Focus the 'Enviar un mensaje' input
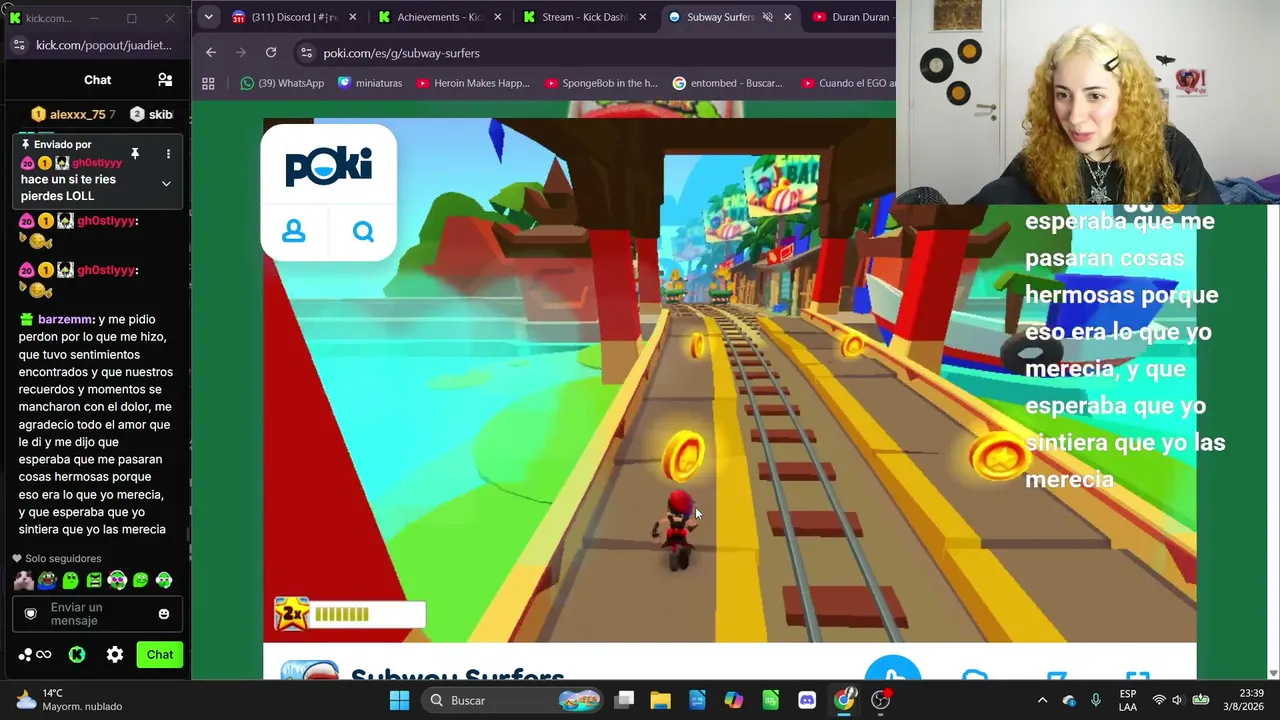This screenshot has height=720, width=1280. [97, 614]
